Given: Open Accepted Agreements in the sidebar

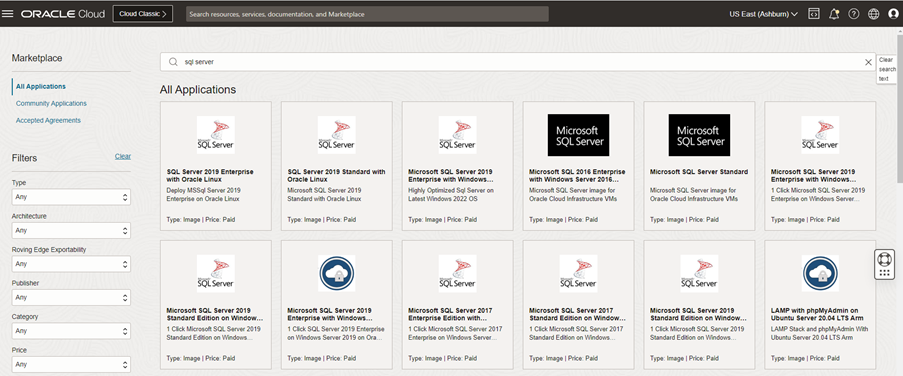Looking at the screenshot, I should tap(48, 120).
